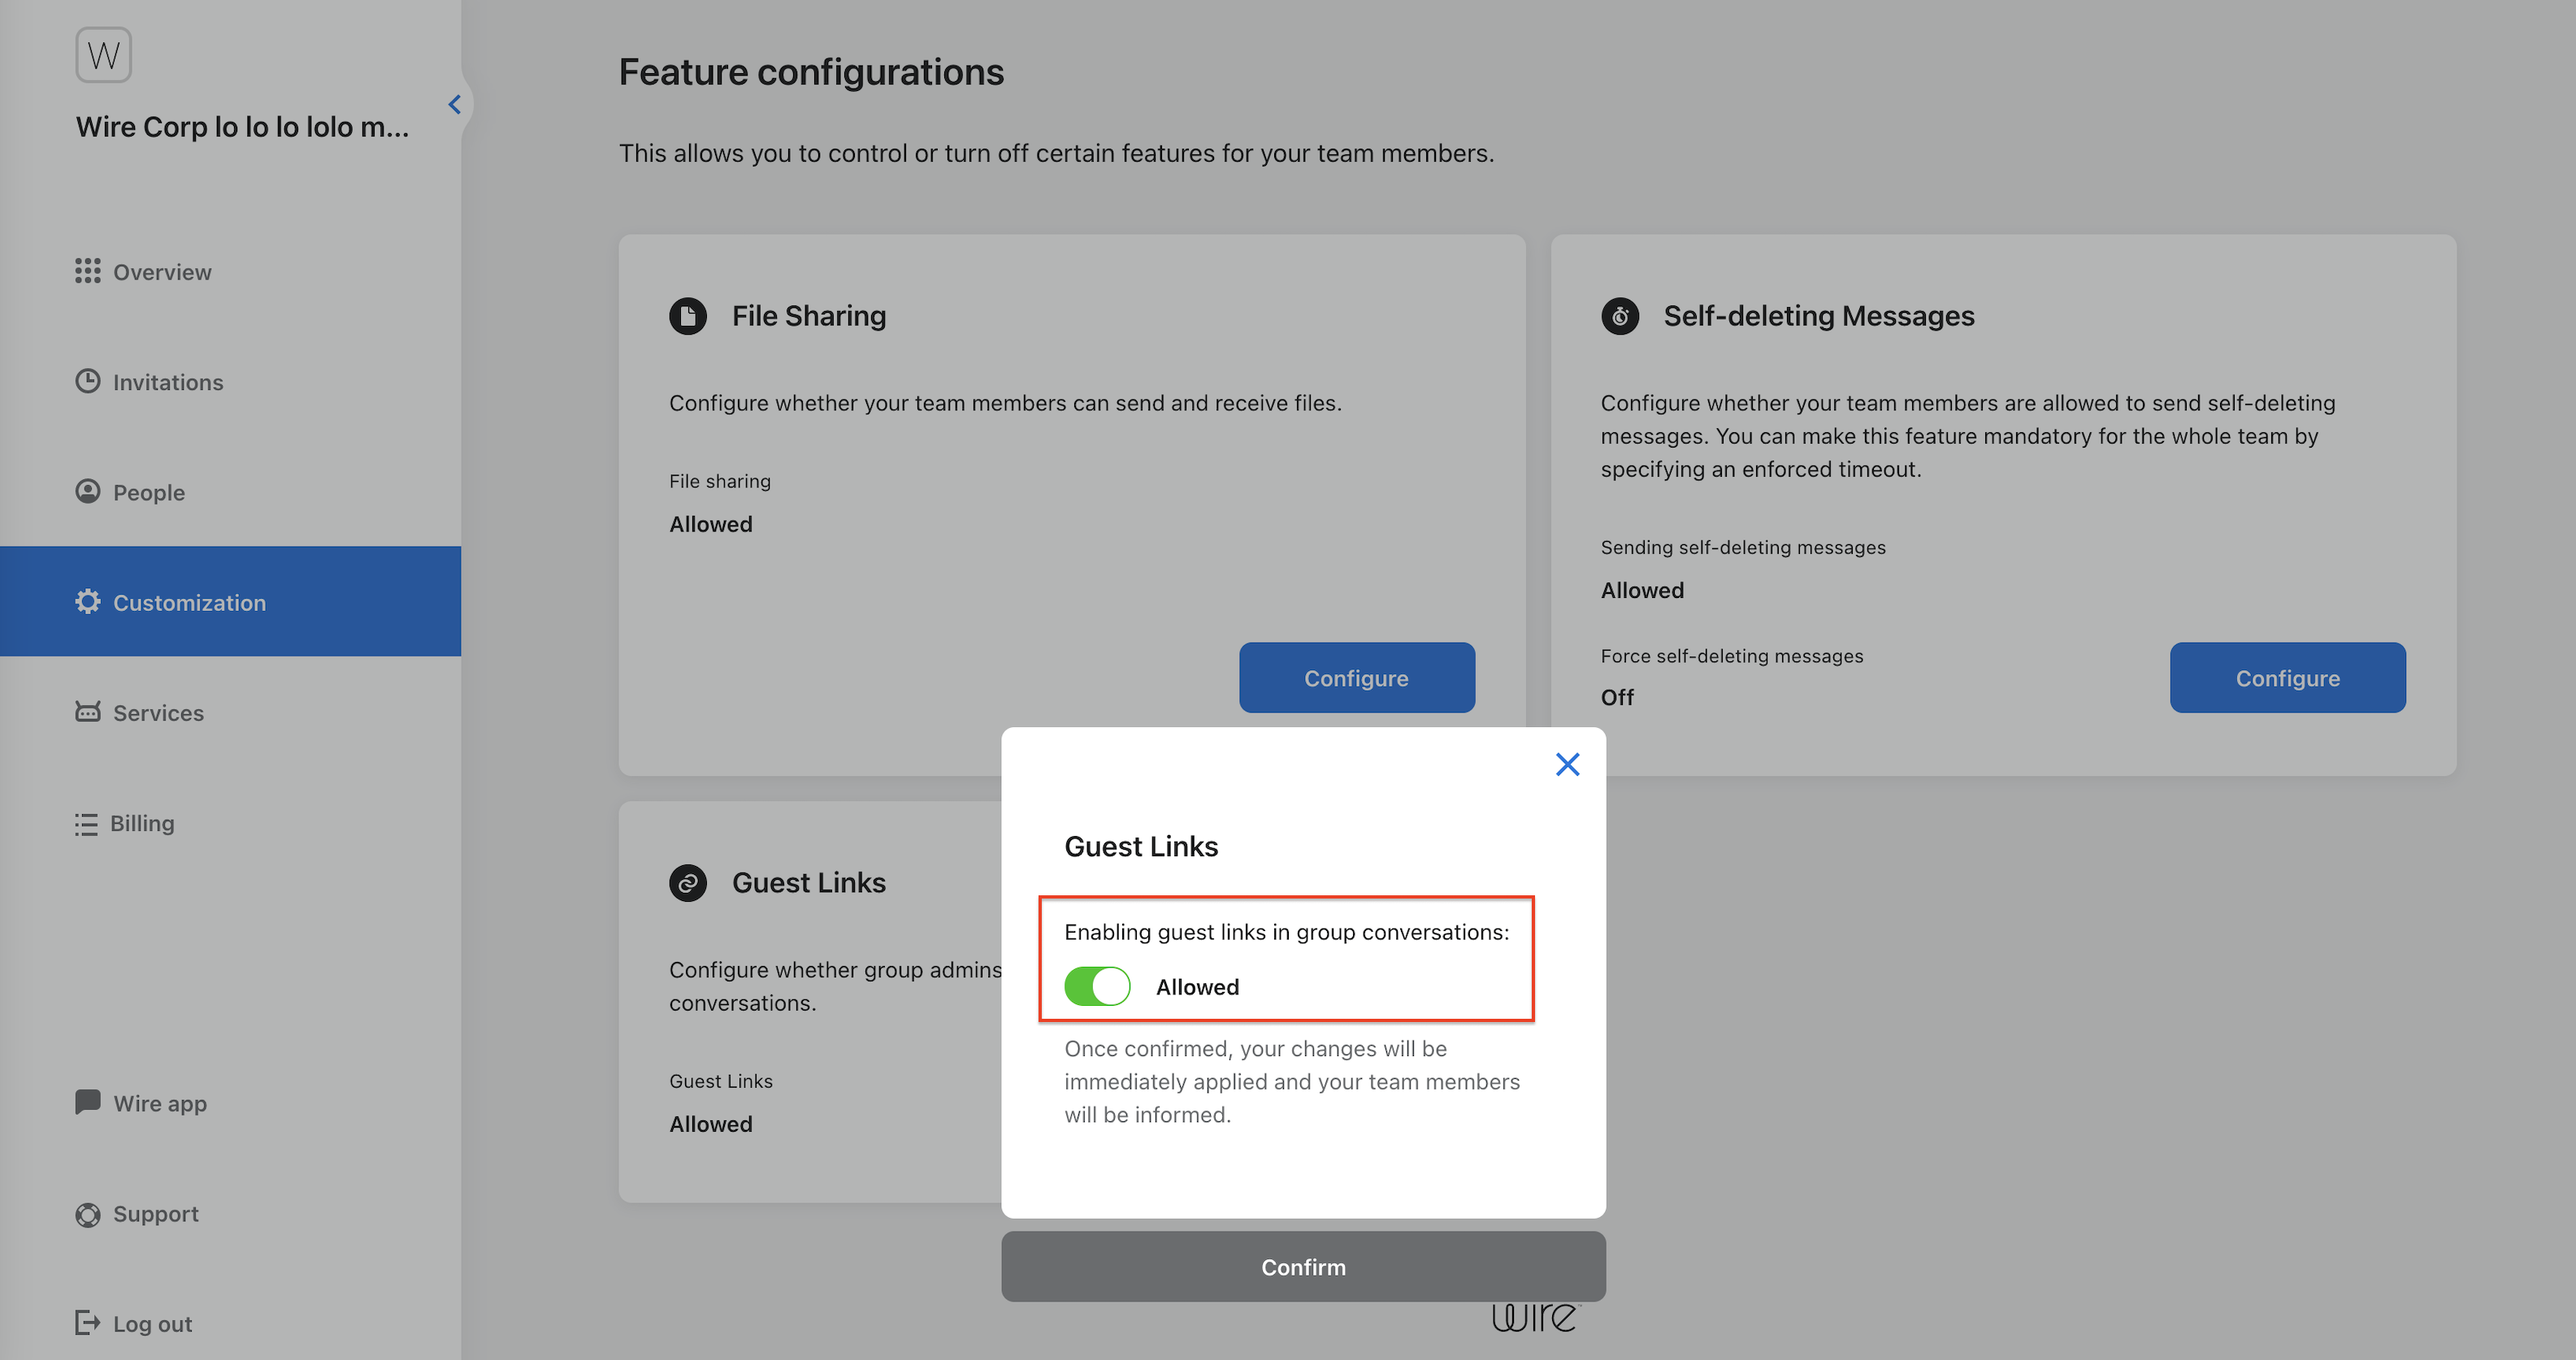
Task: Click the File Sharing document icon
Action: (x=688, y=316)
